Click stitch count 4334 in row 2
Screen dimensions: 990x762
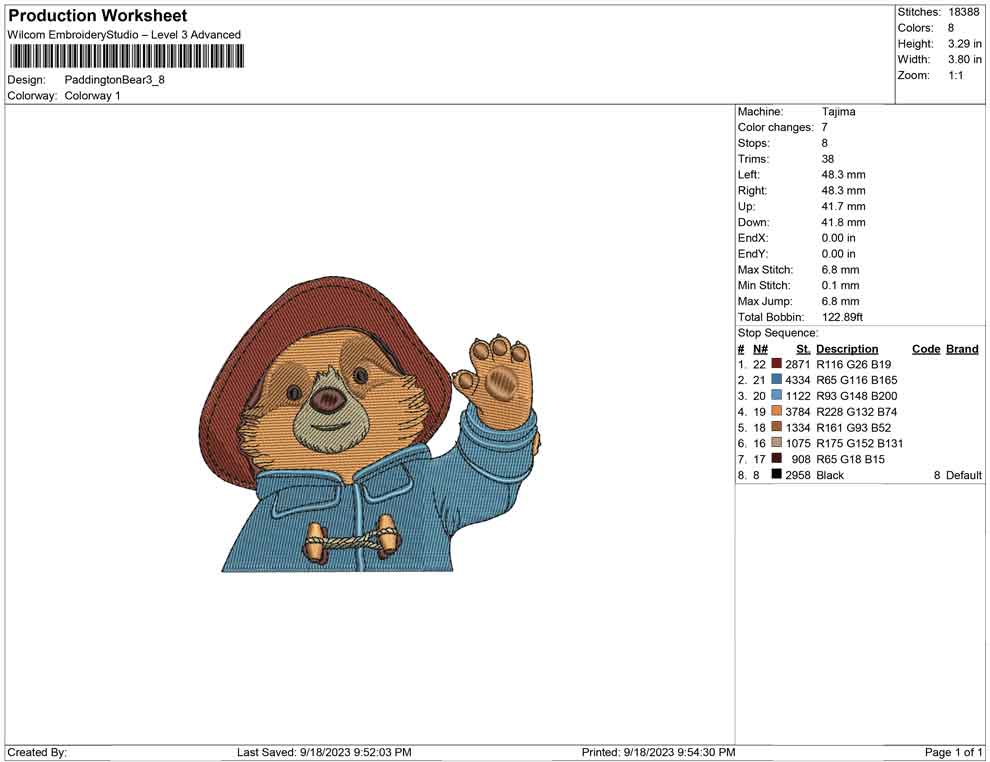(797, 380)
